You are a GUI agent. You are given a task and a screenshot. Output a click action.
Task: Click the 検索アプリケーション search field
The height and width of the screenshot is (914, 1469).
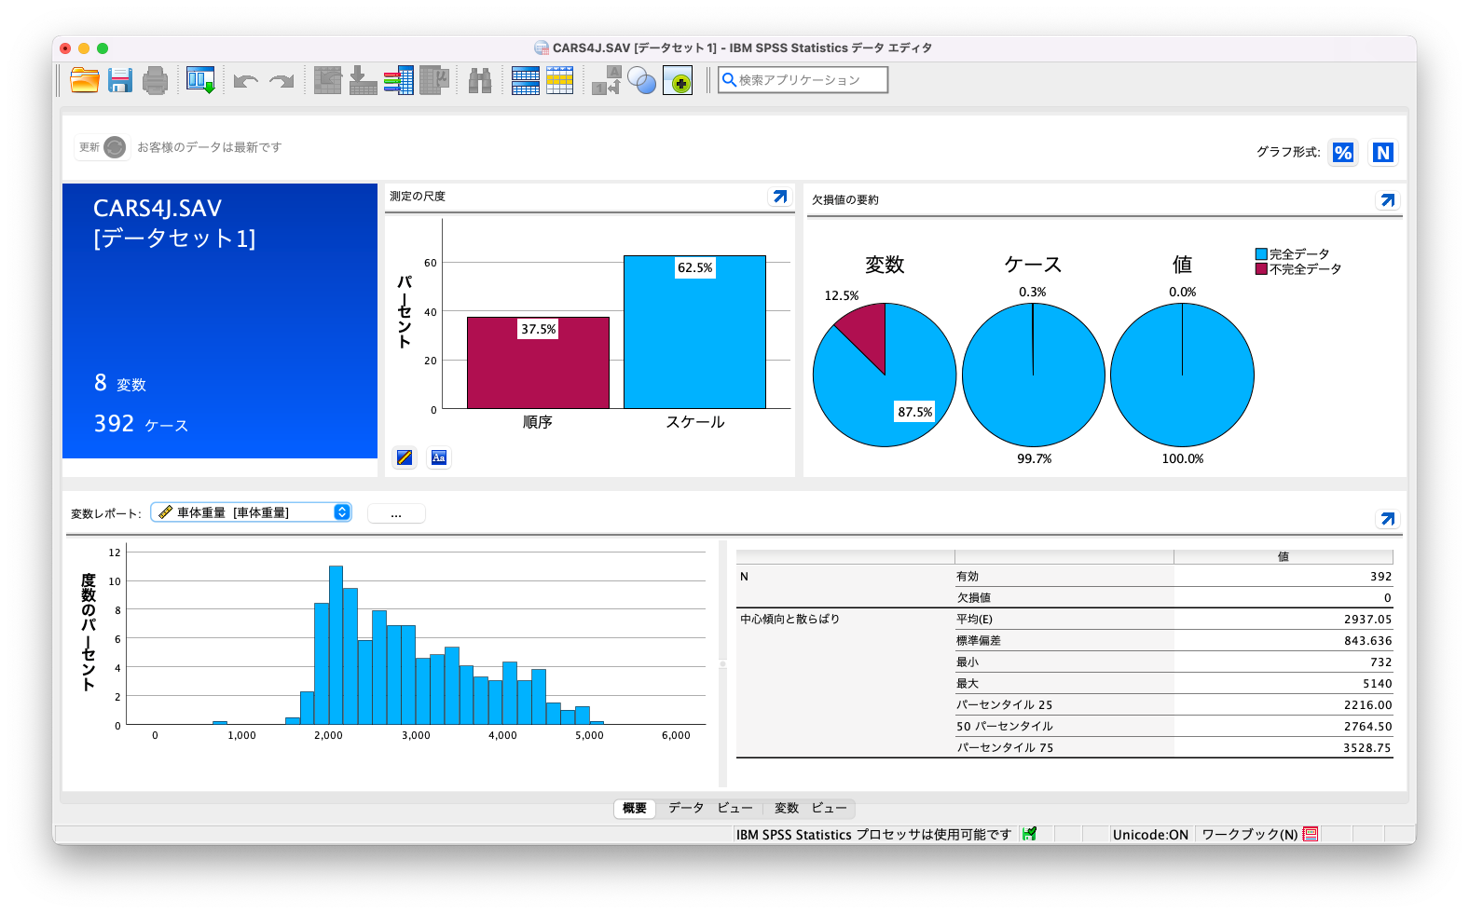click(802, 80)
